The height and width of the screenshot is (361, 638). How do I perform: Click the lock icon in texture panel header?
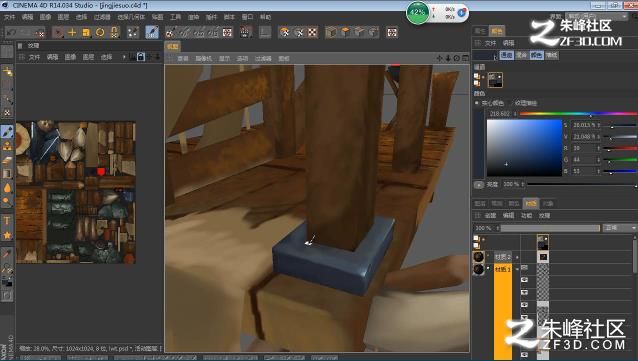tap(140, 57)
